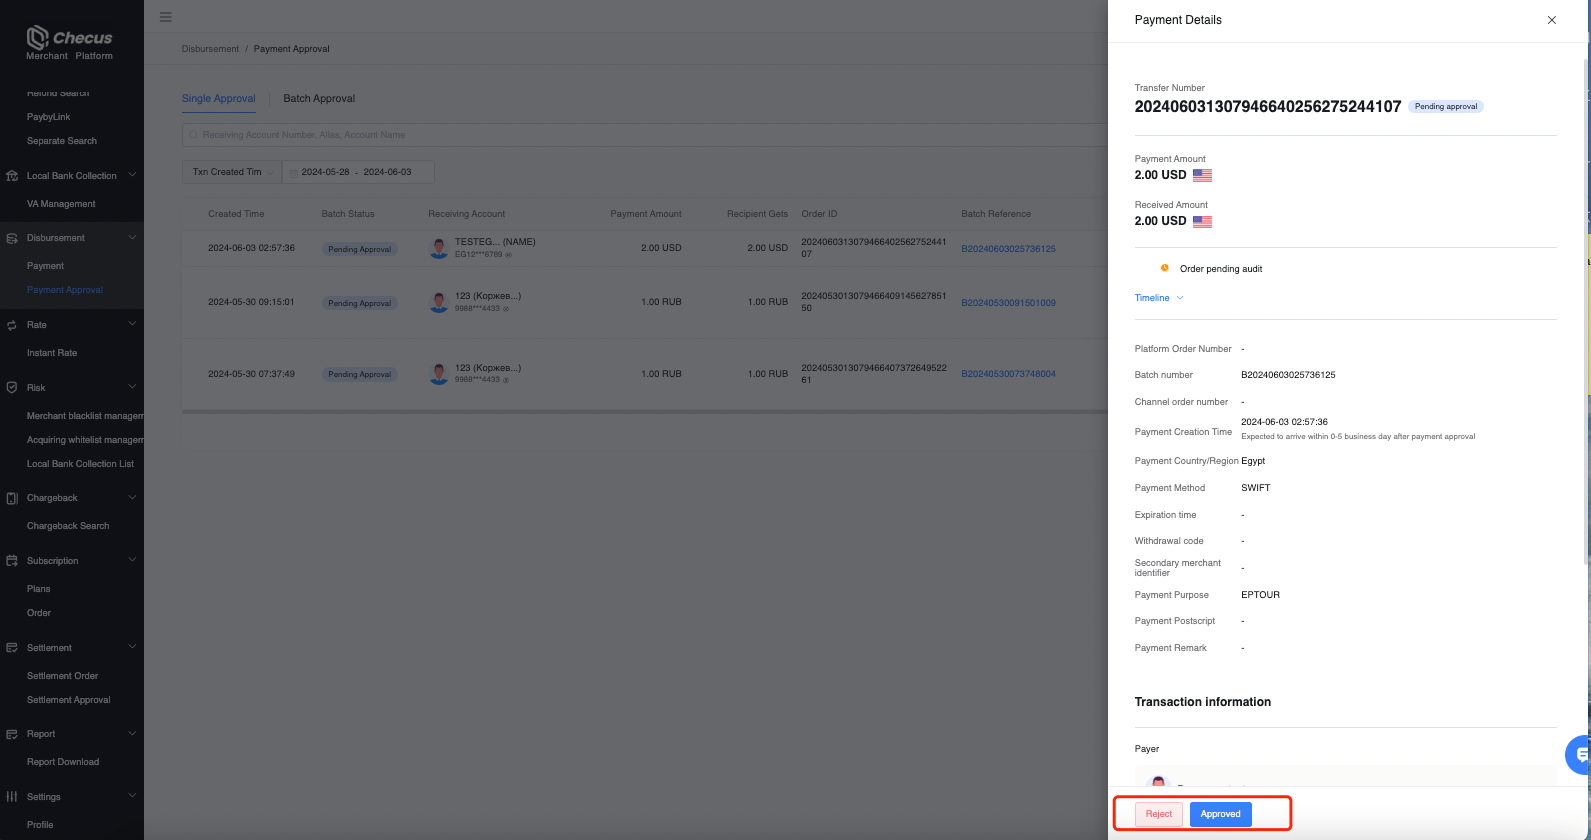Open the Txn Created Time dropdown
The image size is (1591, 840).
coord(232,172)
